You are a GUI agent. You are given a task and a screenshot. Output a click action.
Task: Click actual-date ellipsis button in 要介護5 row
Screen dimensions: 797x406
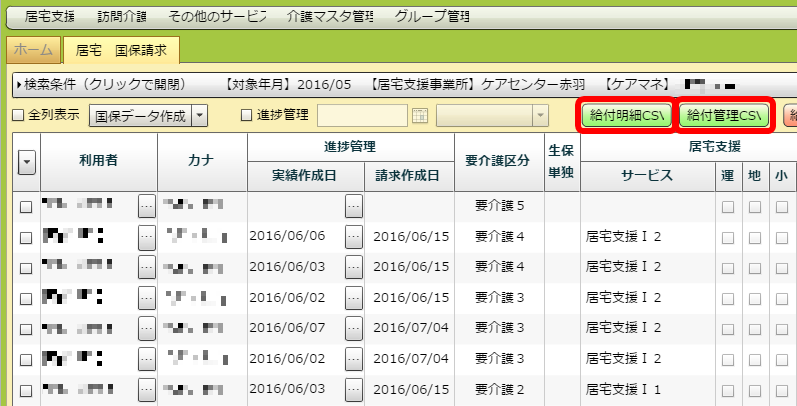352,207
